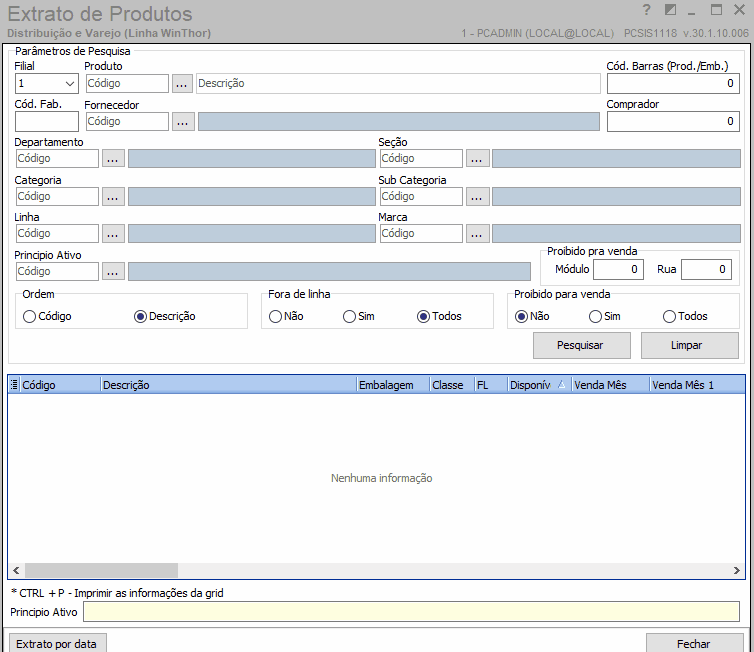Click the sort arrow on Disponív column
This screenshot has width=754, height=652.
(561, 385)
